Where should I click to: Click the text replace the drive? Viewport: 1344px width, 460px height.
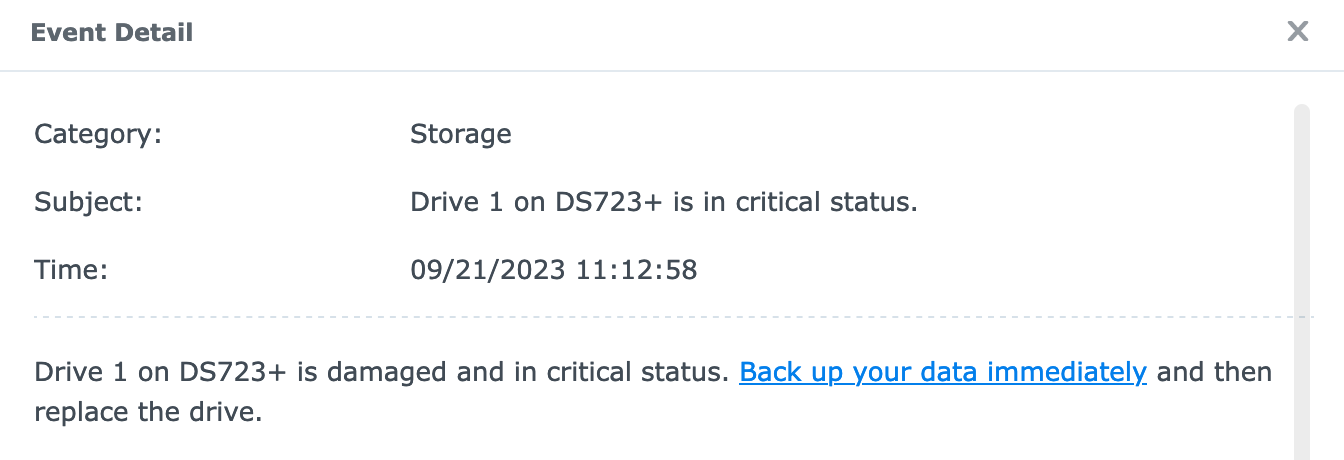click(x=148, y=412)
